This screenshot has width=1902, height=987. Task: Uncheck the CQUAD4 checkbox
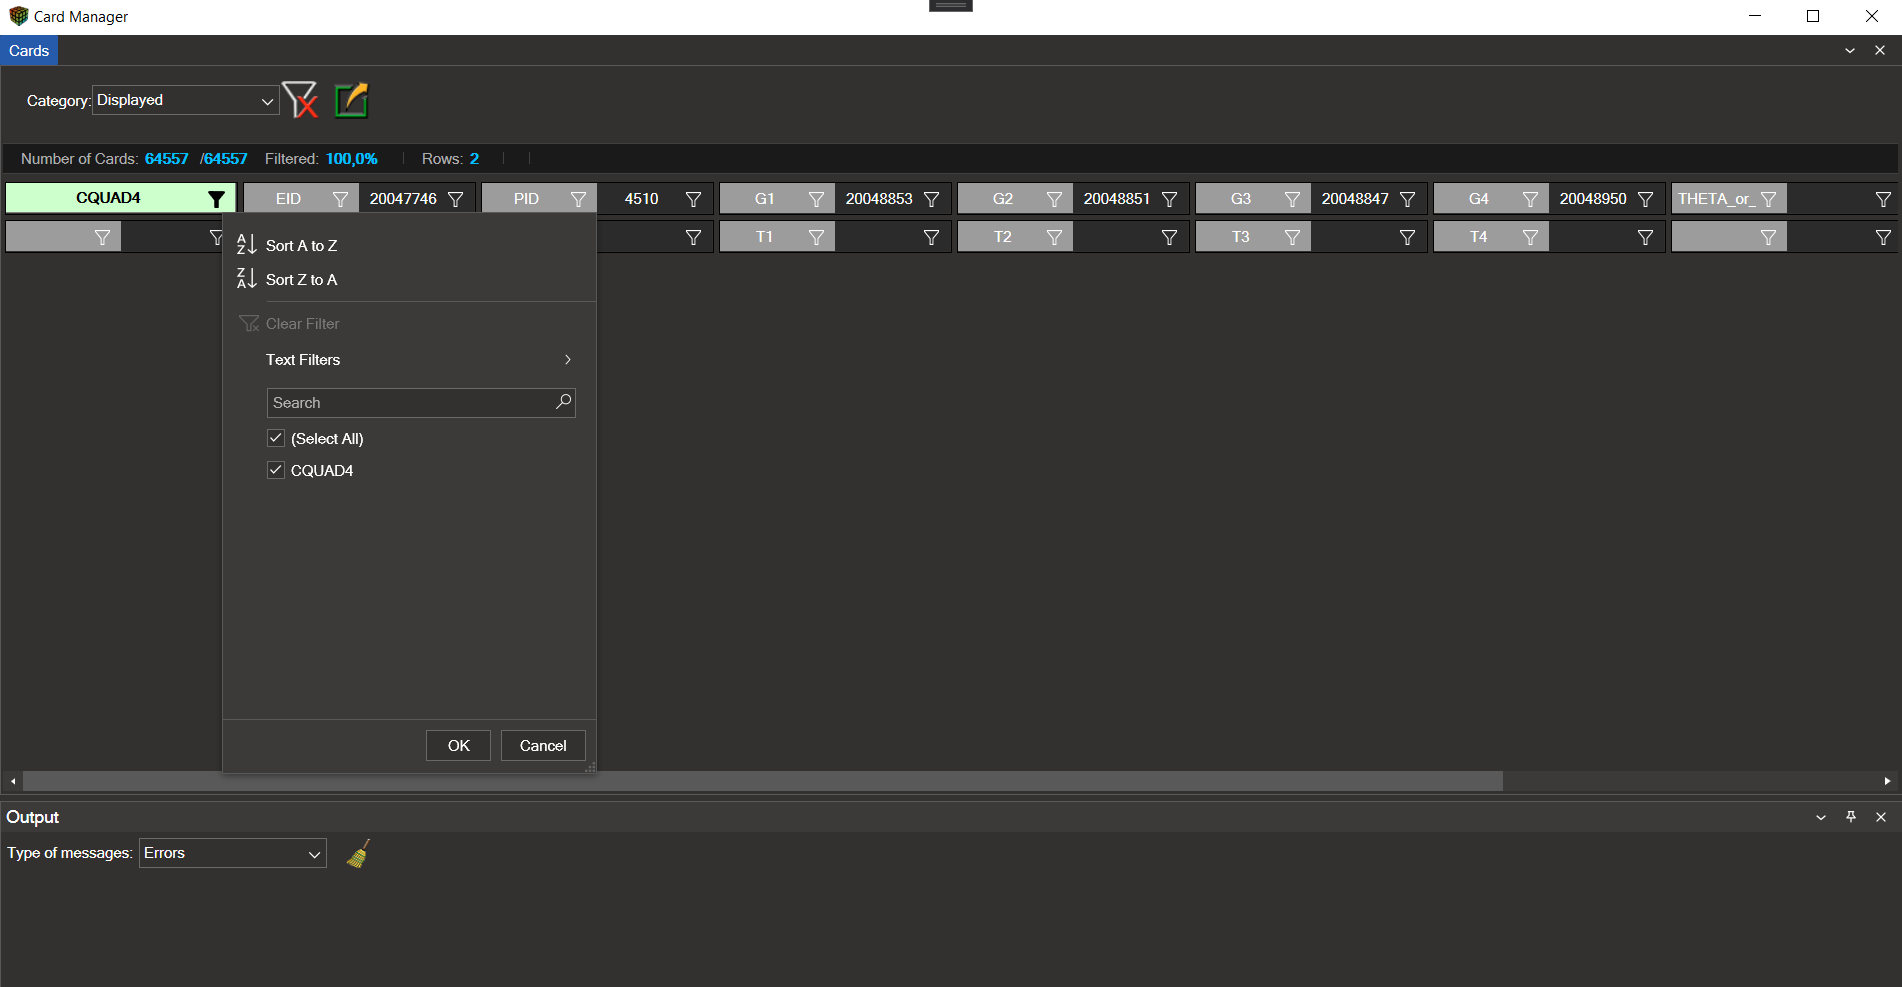(x=276, y=470)
